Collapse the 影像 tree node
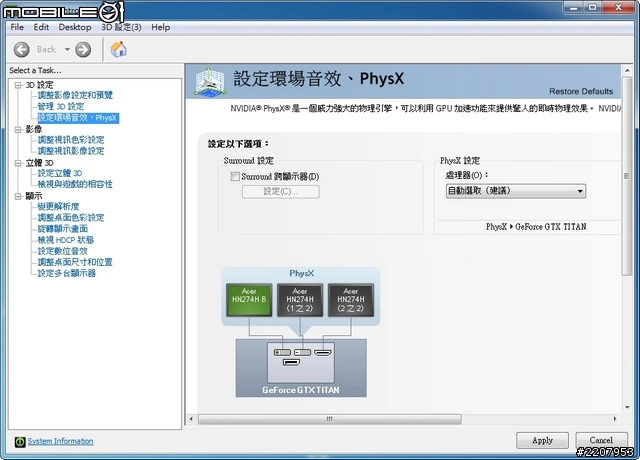 18,129
